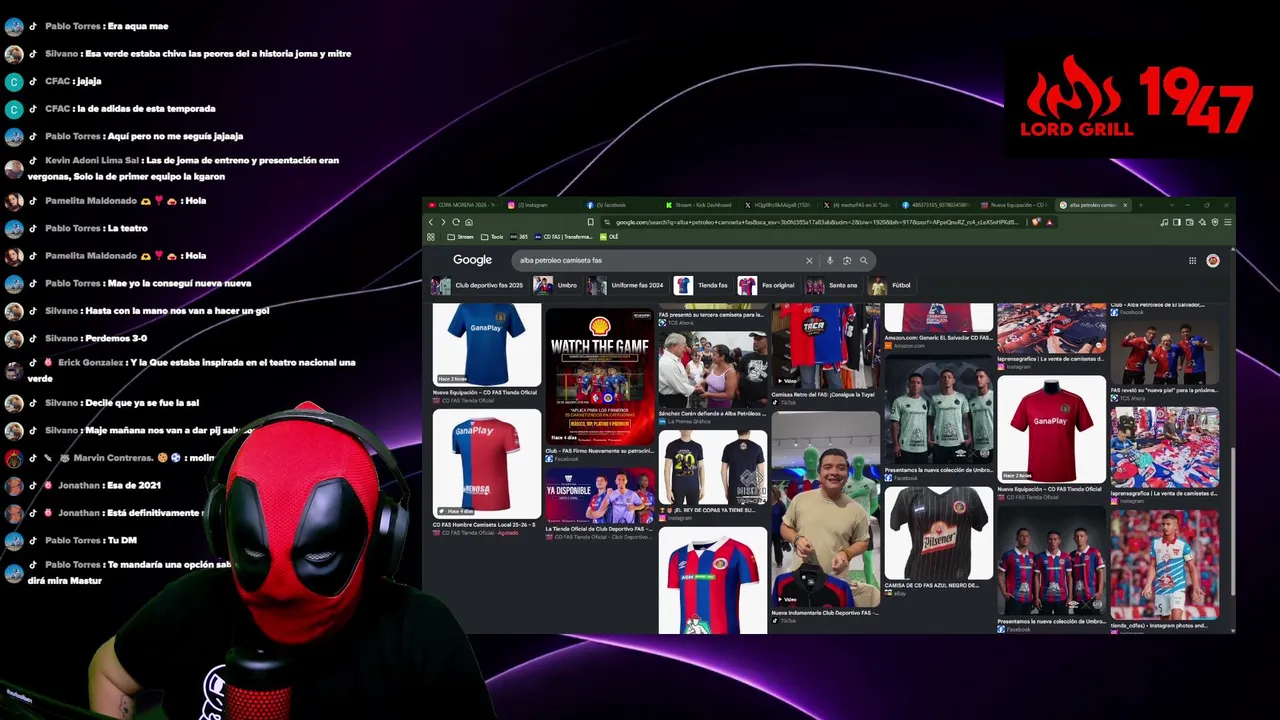
Task: Submit the search with the magnifier icon
Action: pos(864,261)
